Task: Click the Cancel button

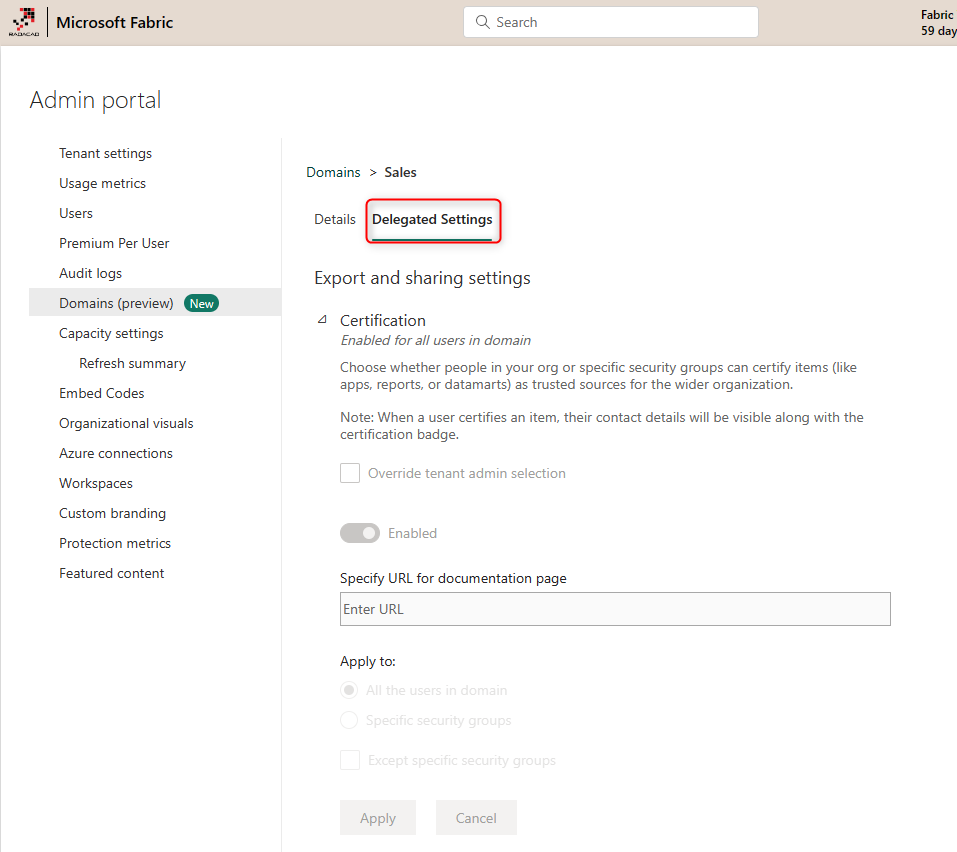Action: coord(476,818)
